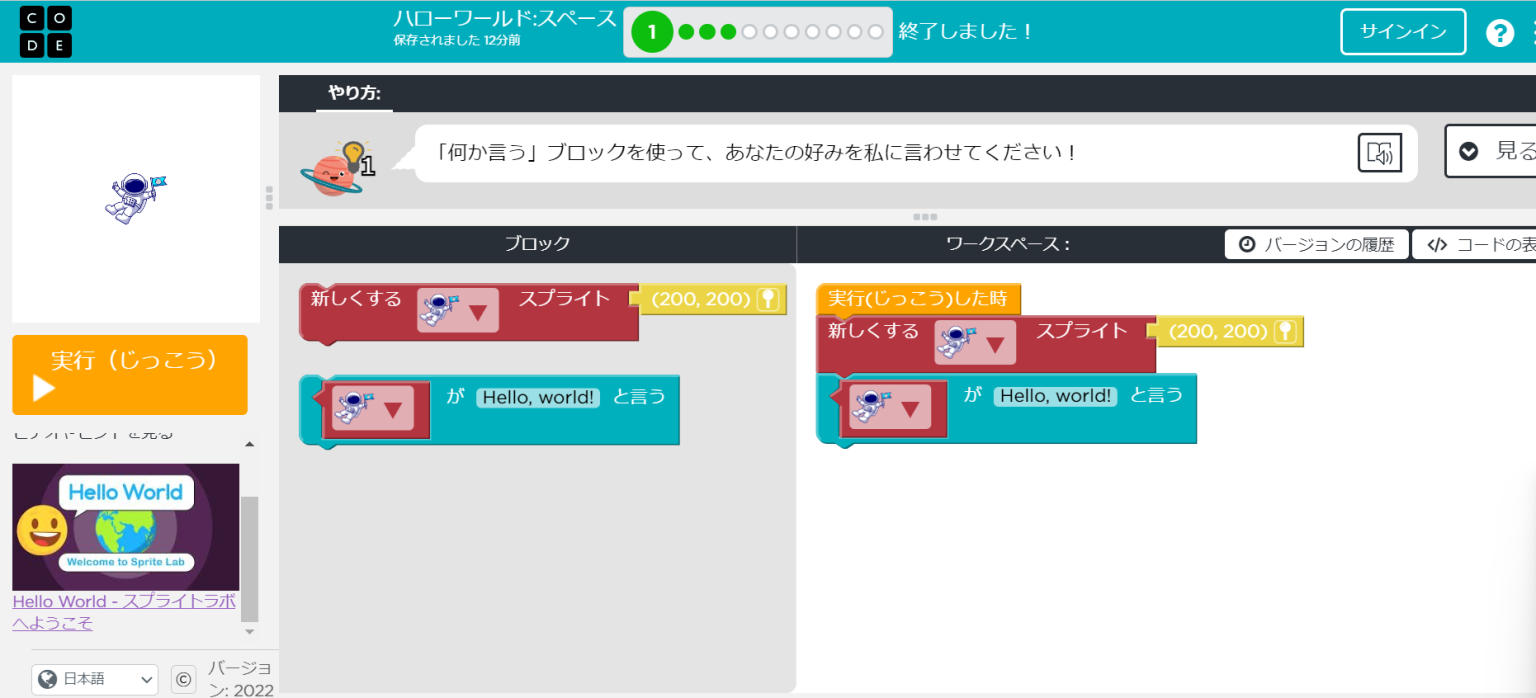Go to the last empty progress dot
Image resolution: width=1536 pixels, height=698 pixels.
(875, 32)
